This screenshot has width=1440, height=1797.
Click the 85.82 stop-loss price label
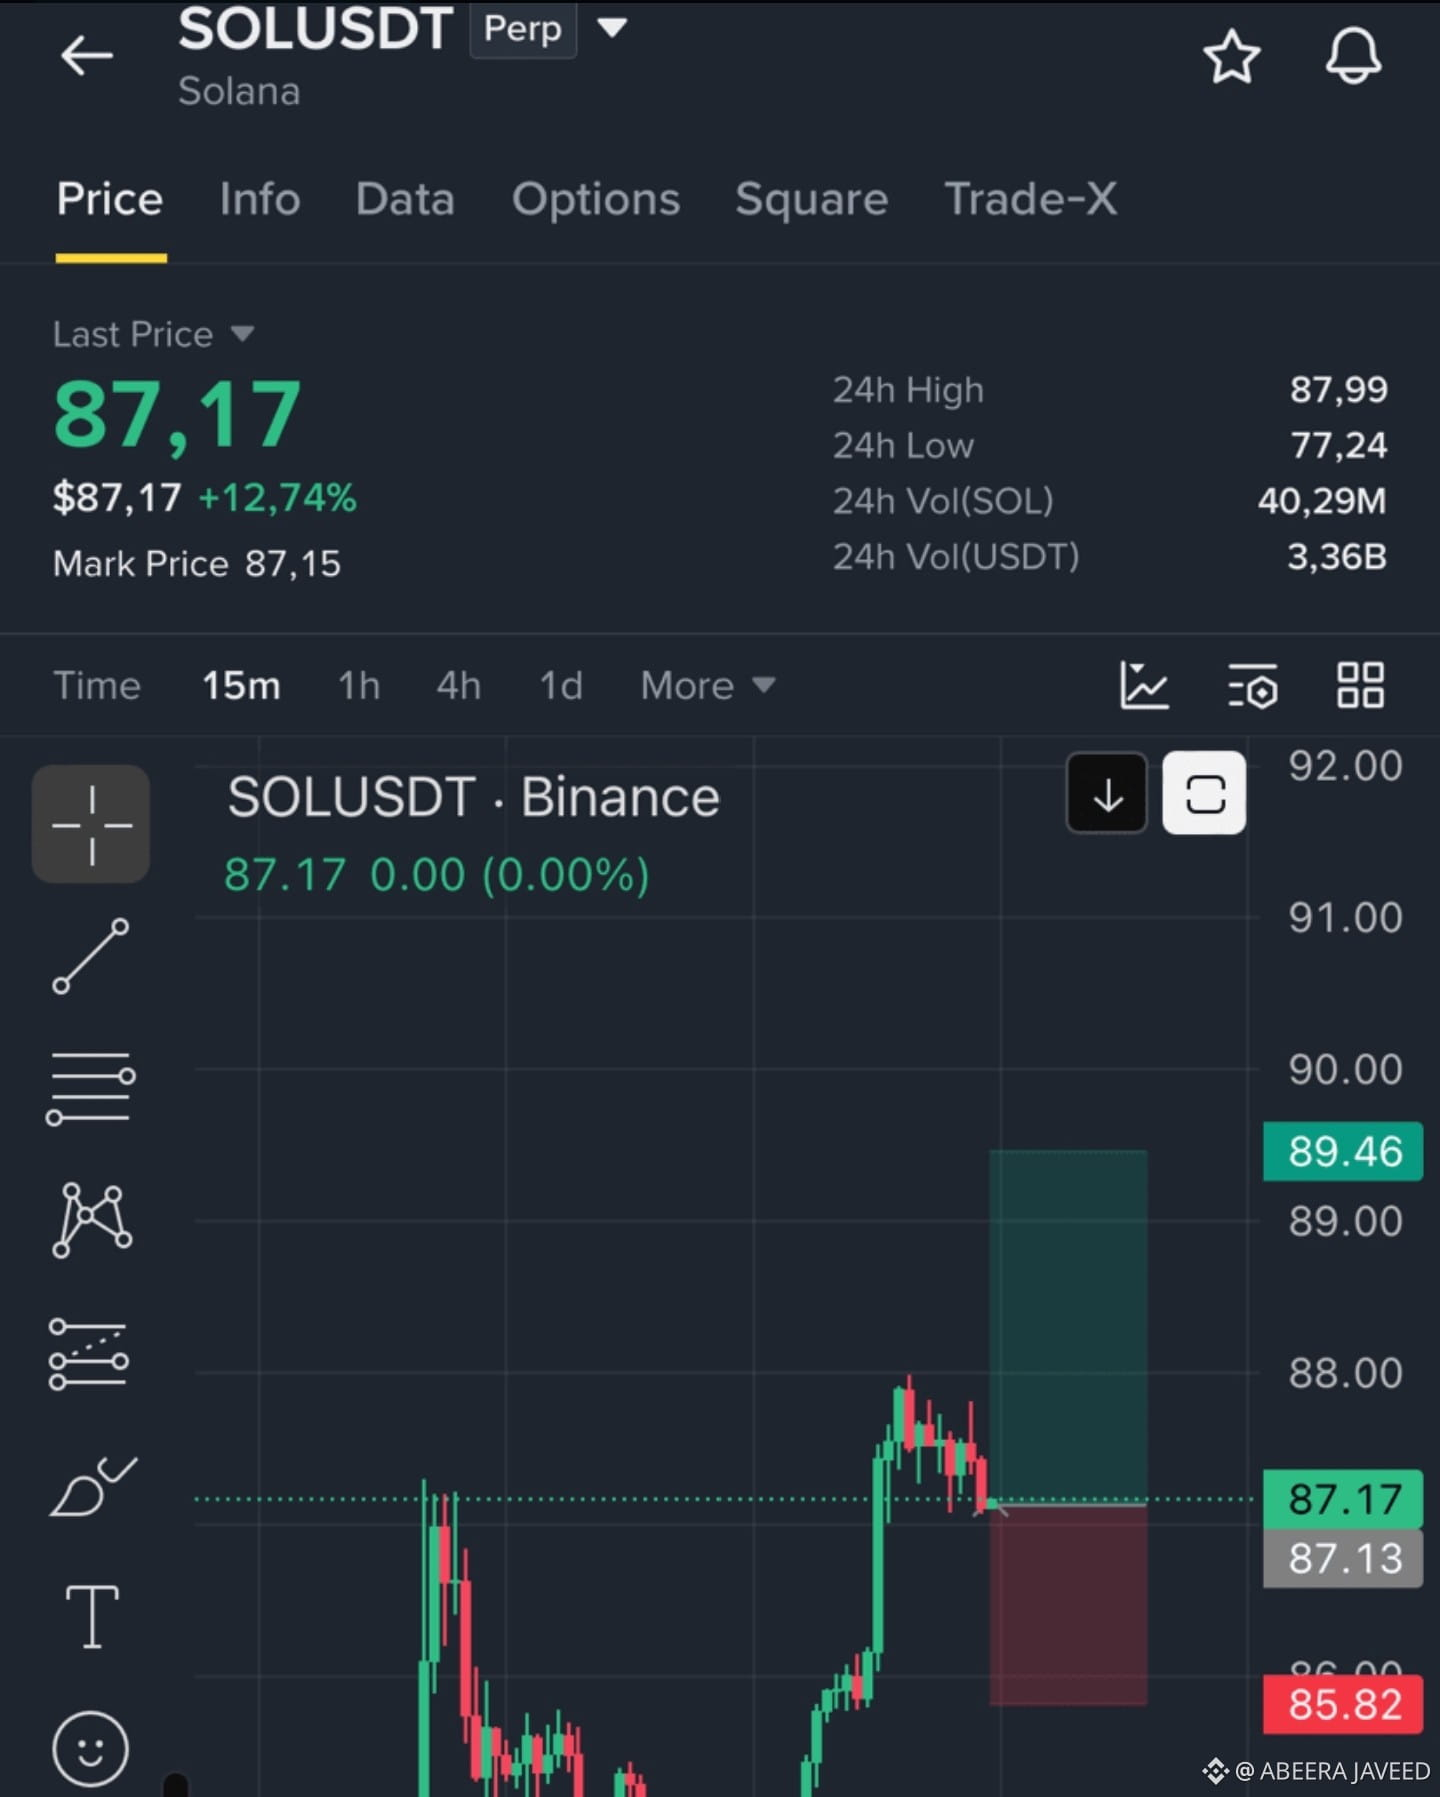click(1343, 1704)
